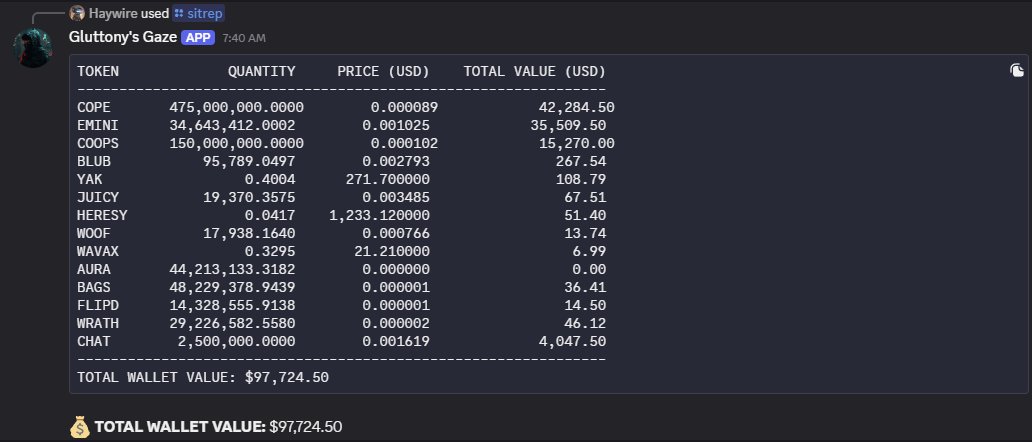Click BAGS quantity 48,229,378.9439
Image resolution: width=1032 pixels, height=442 pixels.
coord(232,287)
